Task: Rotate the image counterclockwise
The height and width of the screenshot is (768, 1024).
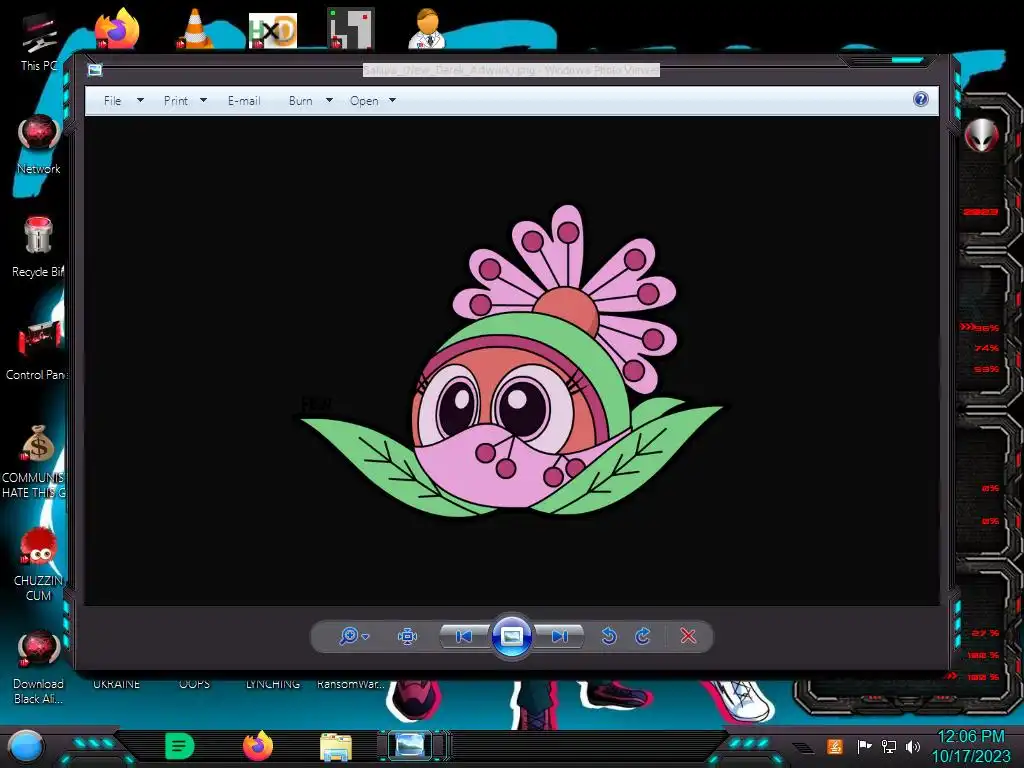Action: click(609, 636)
